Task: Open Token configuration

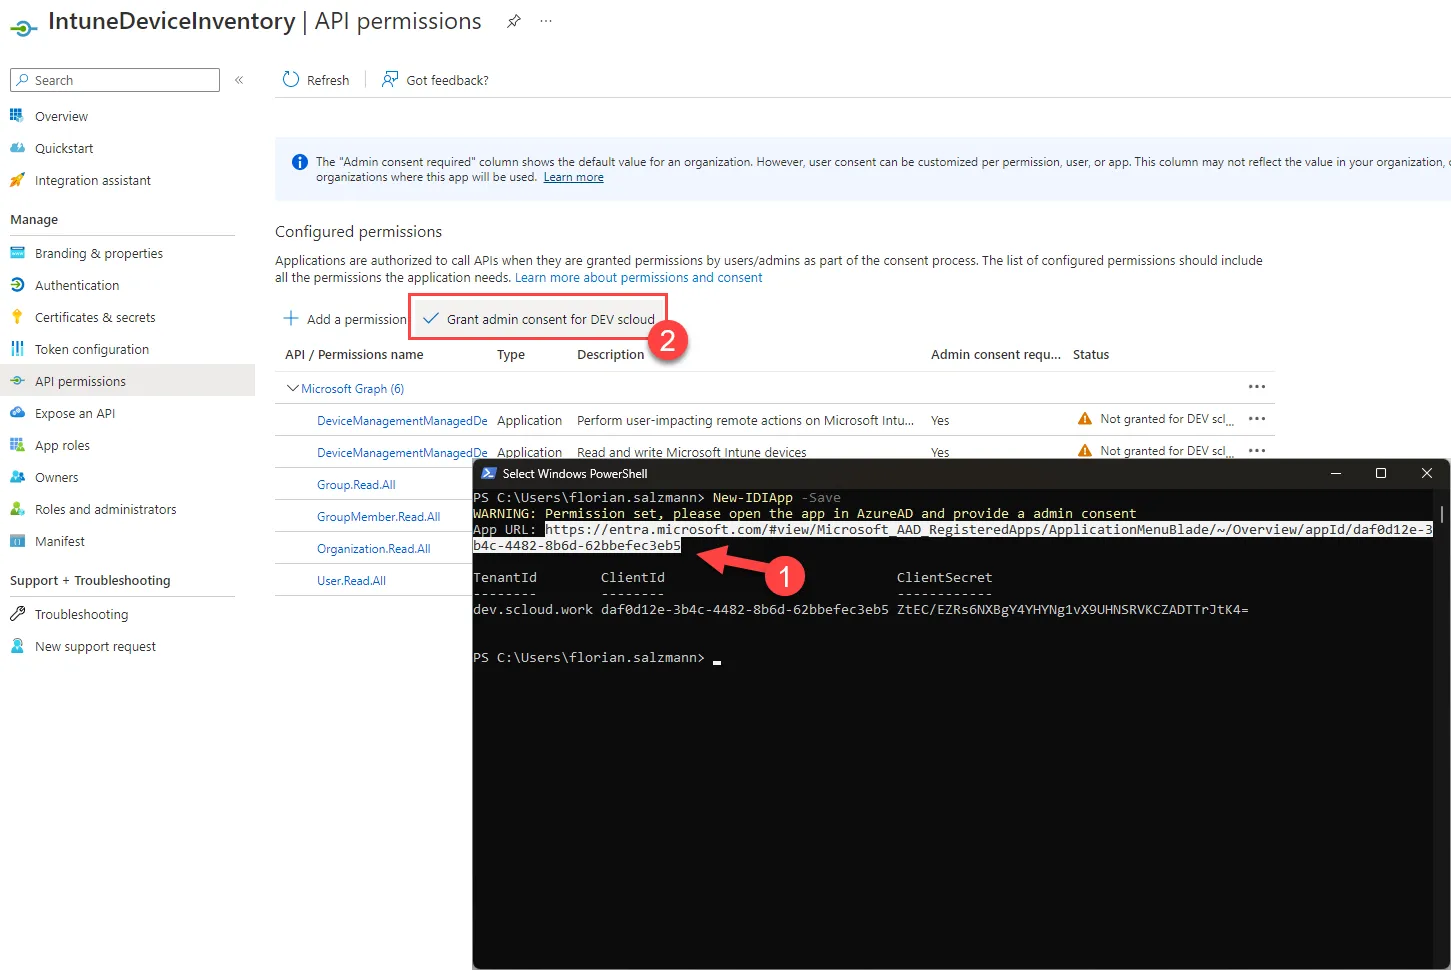Action: click(92, 349)
